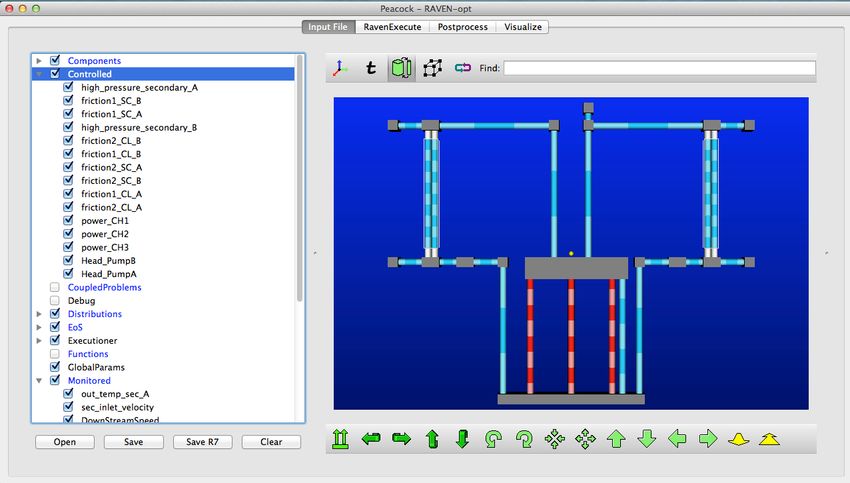Image resolution: width=850 pixels, height=483 pixels.
Task: Switch to the Visualize tab
Action: (523, 27)
